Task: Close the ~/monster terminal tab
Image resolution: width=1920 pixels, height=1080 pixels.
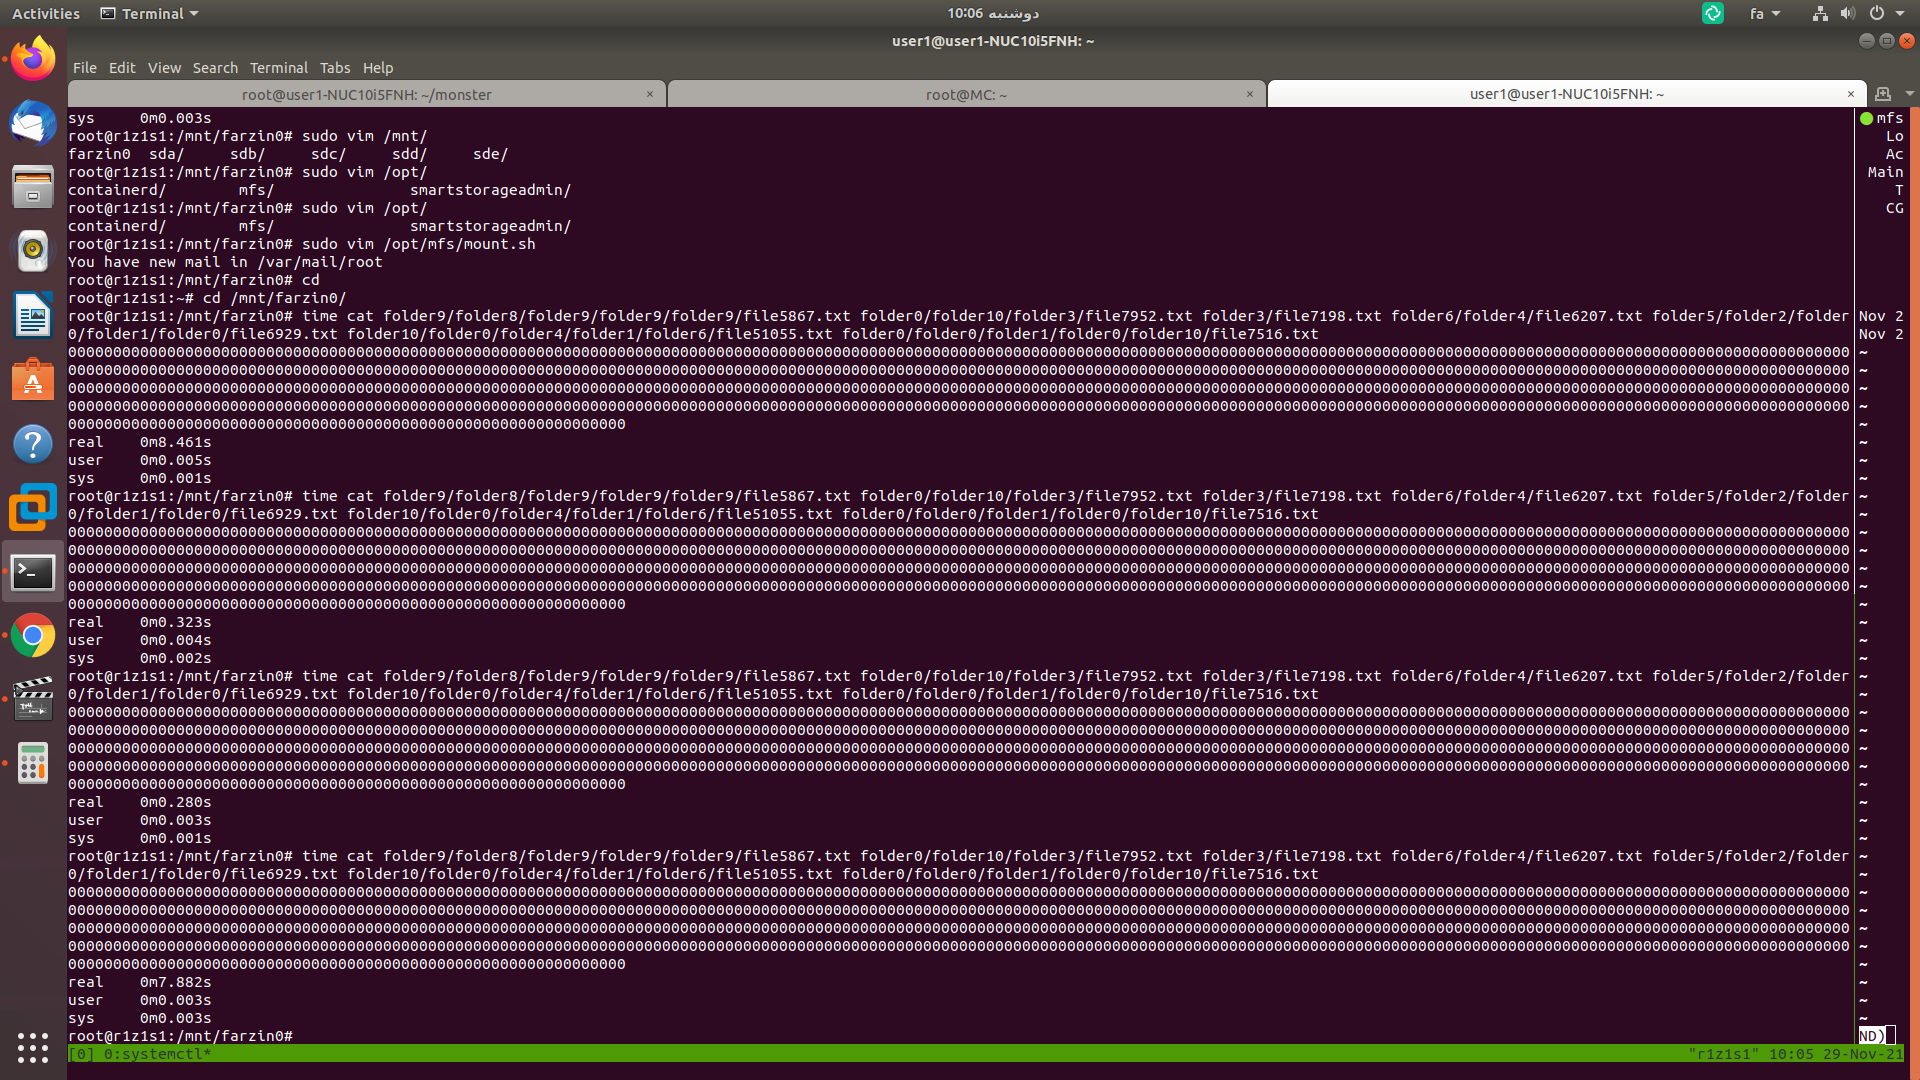Action: [x=650, y=94]
